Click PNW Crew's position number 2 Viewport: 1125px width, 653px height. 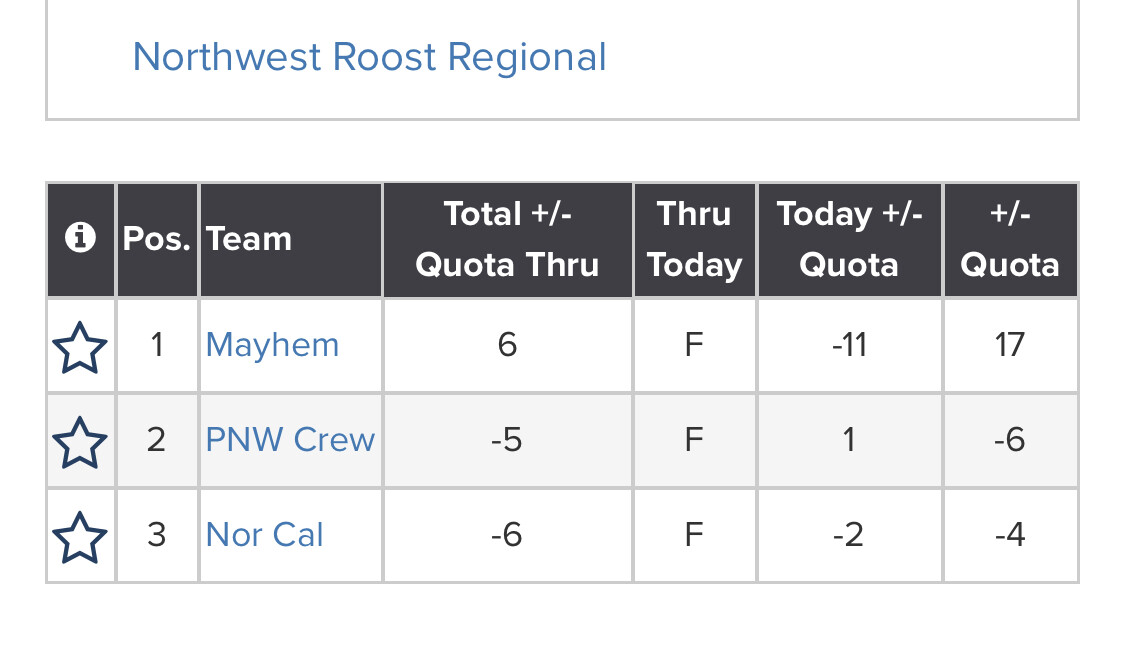click(x=156, y=440)
